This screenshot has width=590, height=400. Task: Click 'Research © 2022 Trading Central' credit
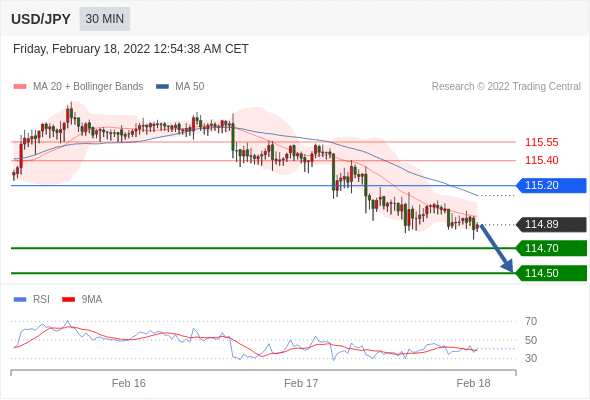[x=506, y=87]
